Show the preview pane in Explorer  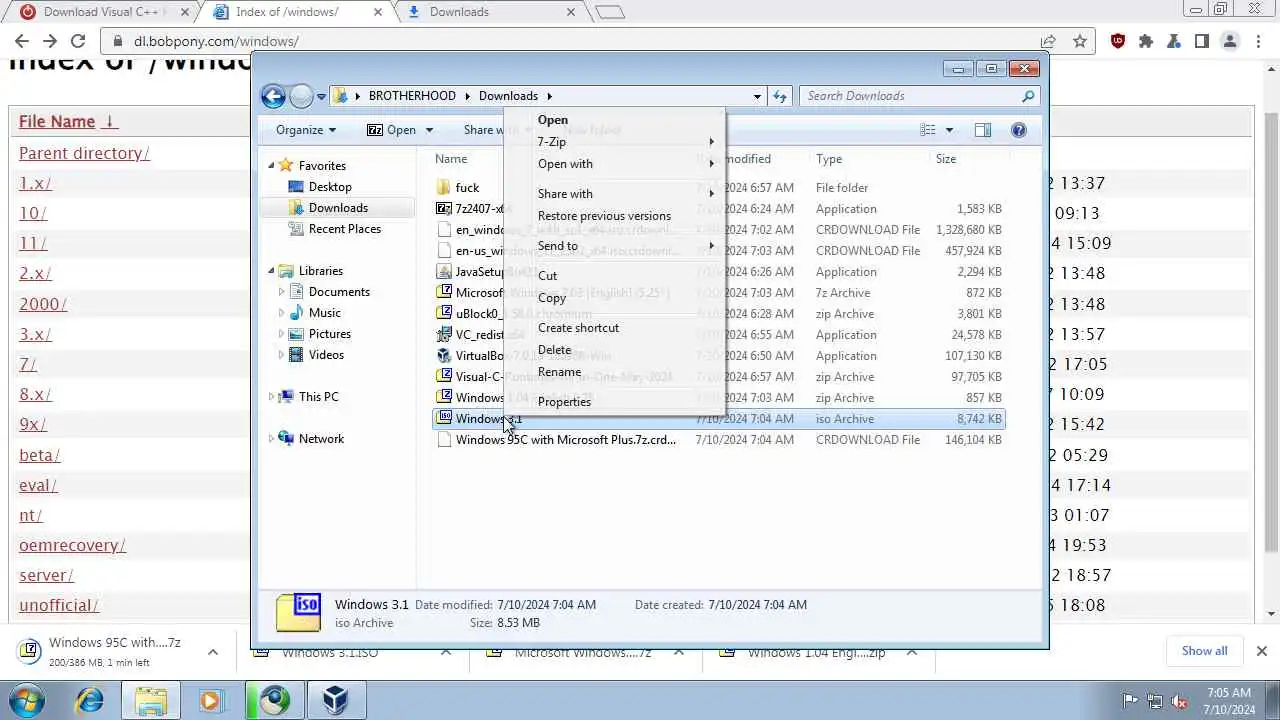983,130
